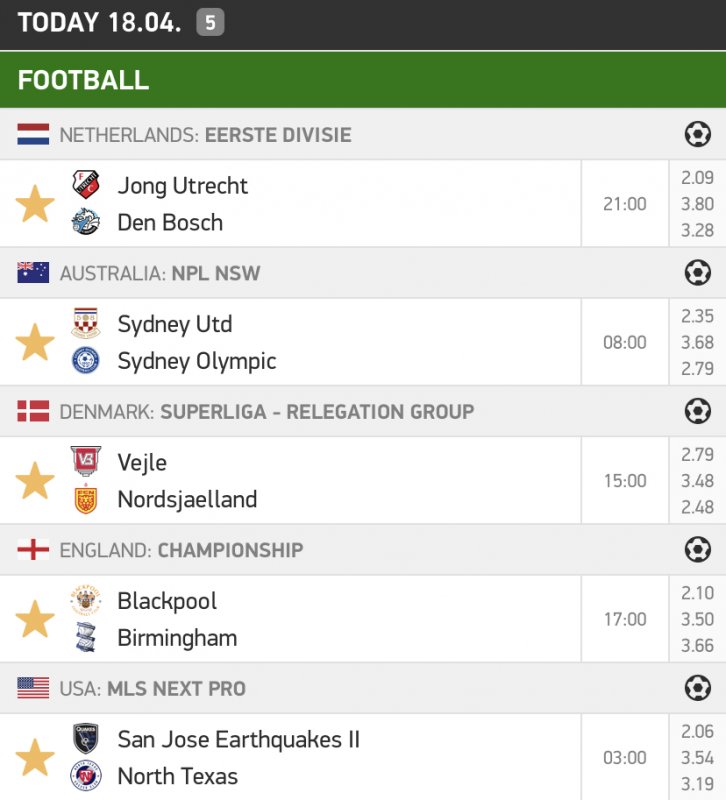Click the Netherlands flag icon
726x800 pixels.
pos(33,134)
